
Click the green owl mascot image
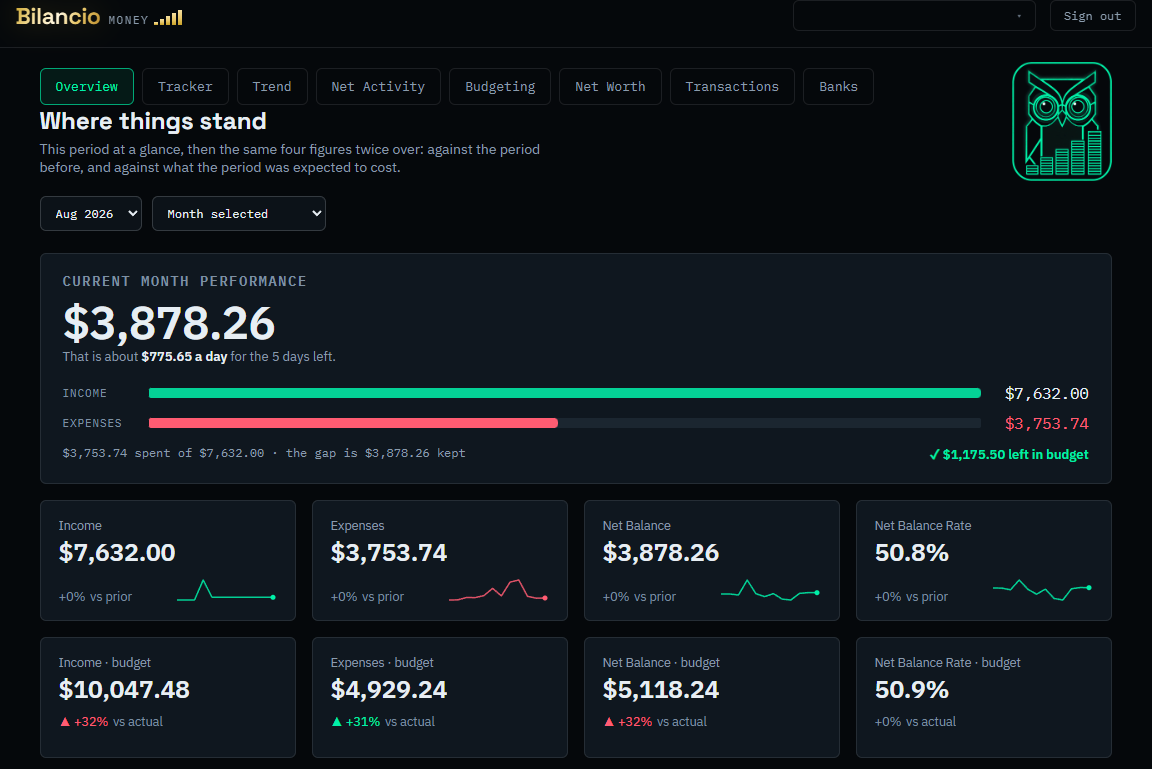(x=1062, y=121)
